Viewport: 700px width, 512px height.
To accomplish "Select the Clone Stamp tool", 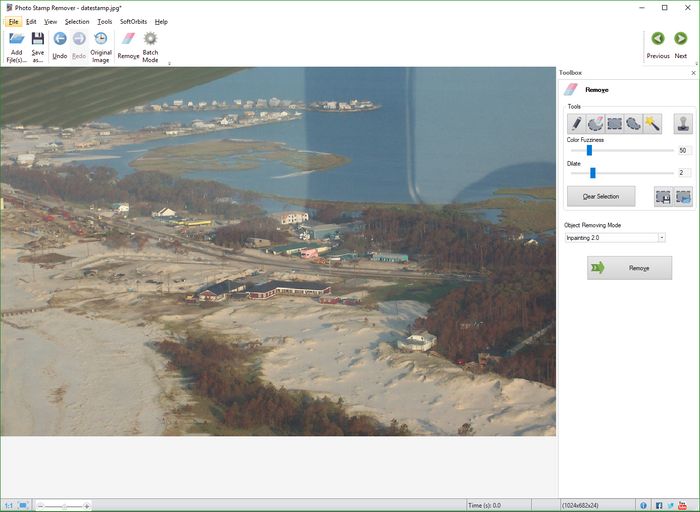I will 683,123.
